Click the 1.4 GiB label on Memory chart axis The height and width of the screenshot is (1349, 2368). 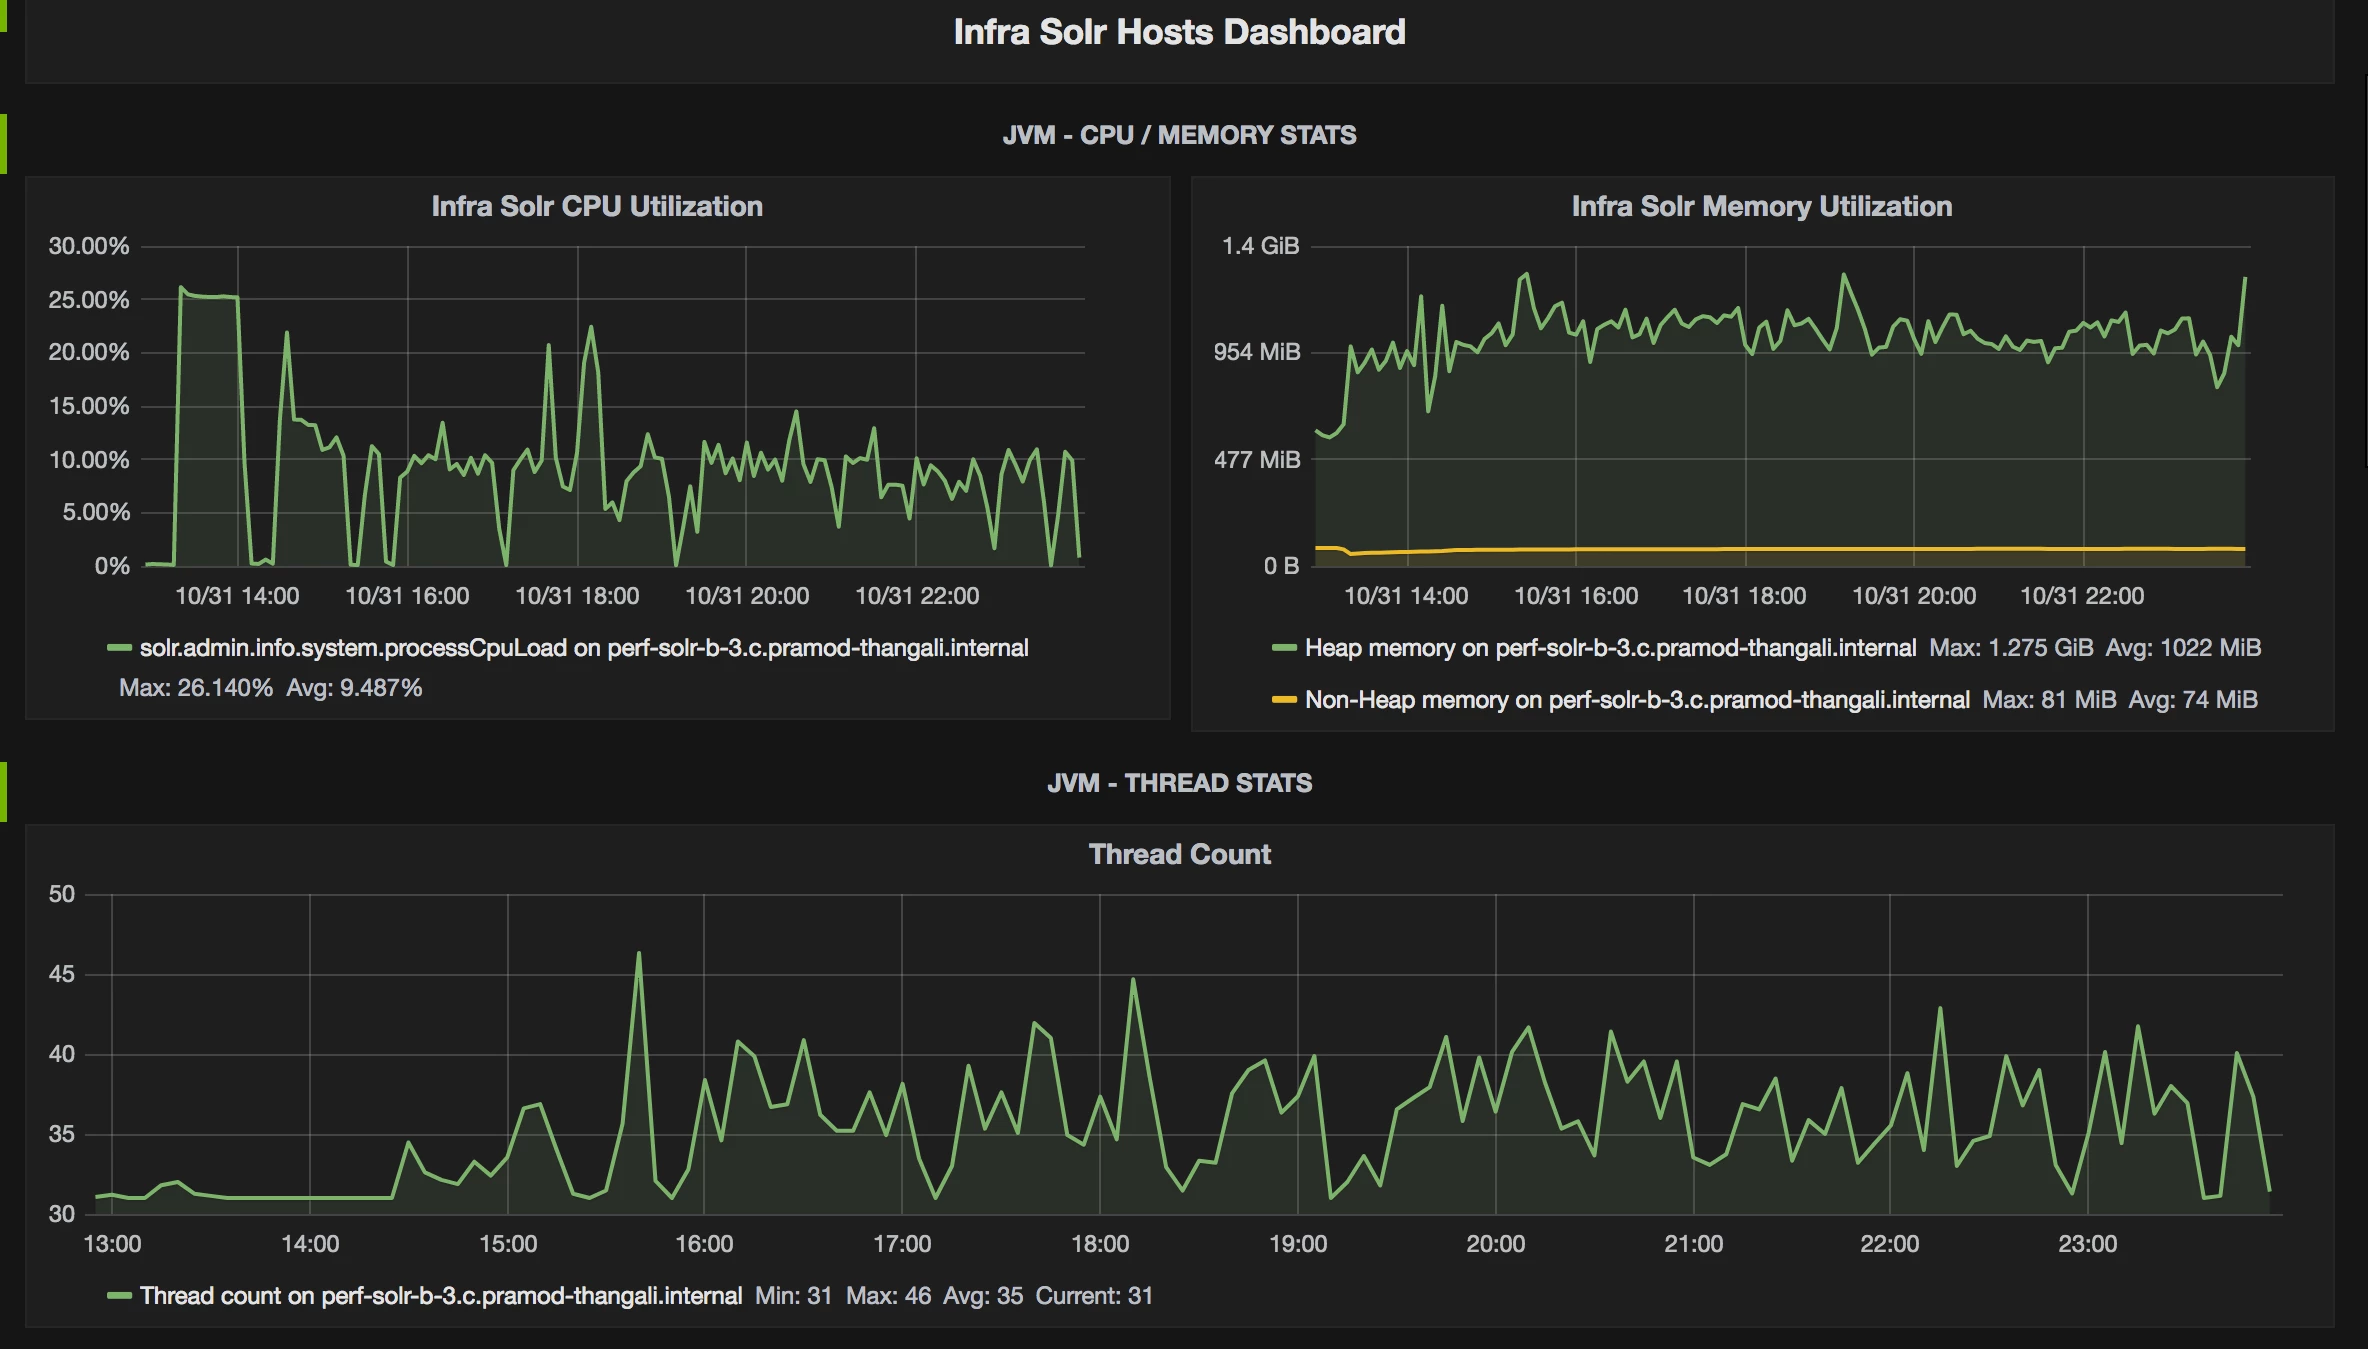(1260, 246)
